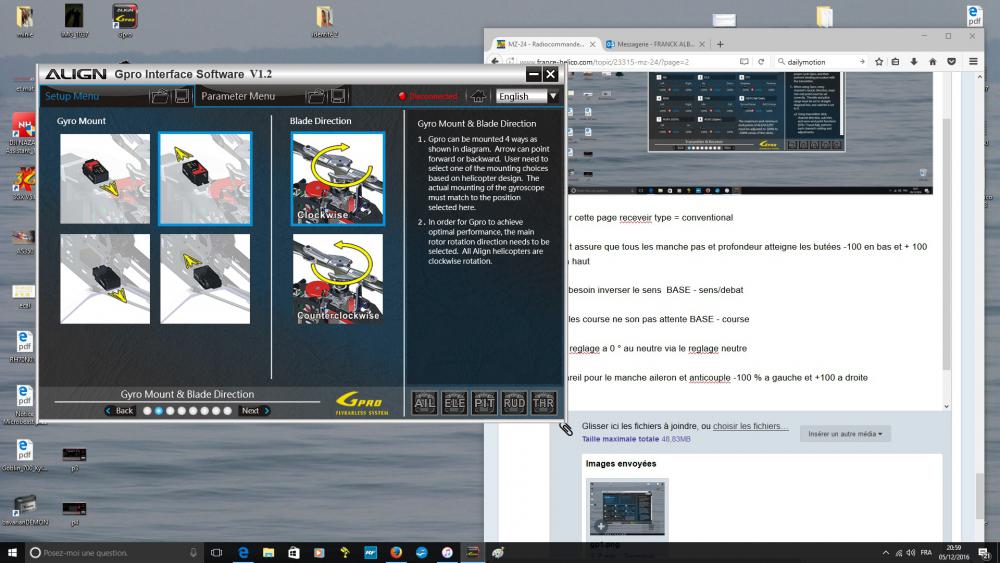The width and height of the screenshot is (1000, 563).
Task: Choose Clockwise blade direction
Action: pyautogui.click(x=338, y=179)
